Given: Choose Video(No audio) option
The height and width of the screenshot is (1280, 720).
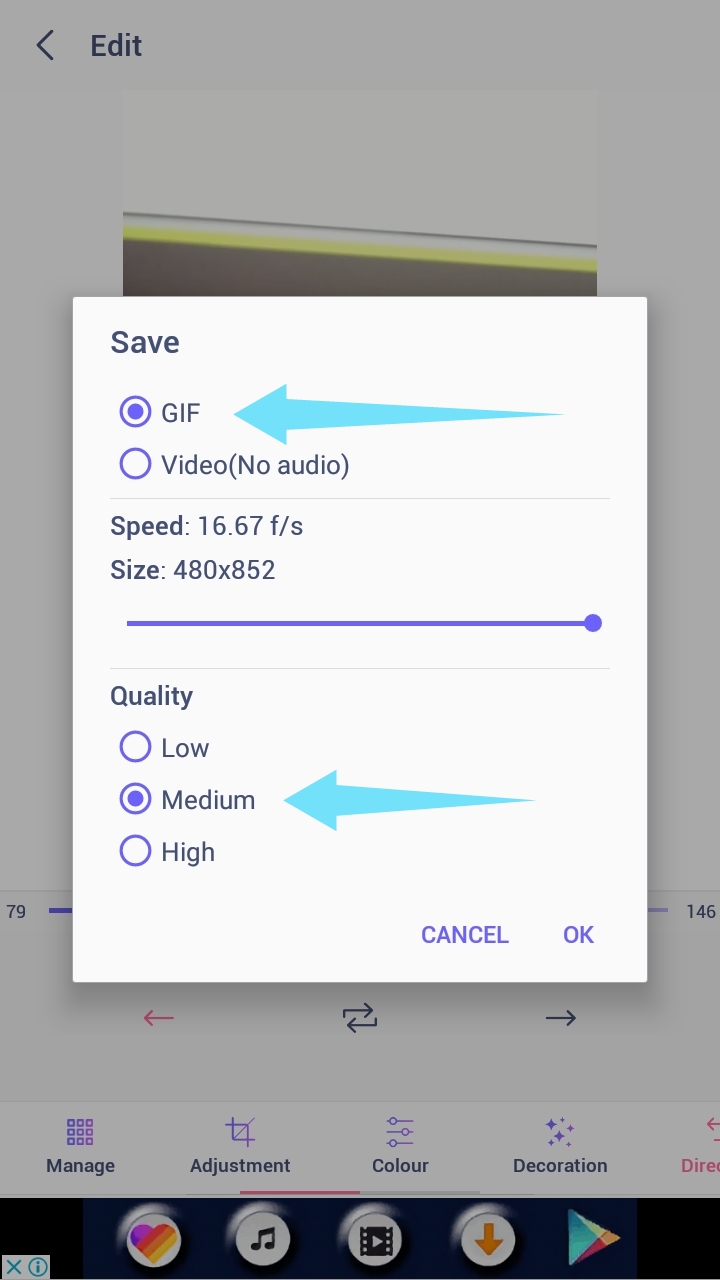Looking at the screenshot, I should pos(135,464).
